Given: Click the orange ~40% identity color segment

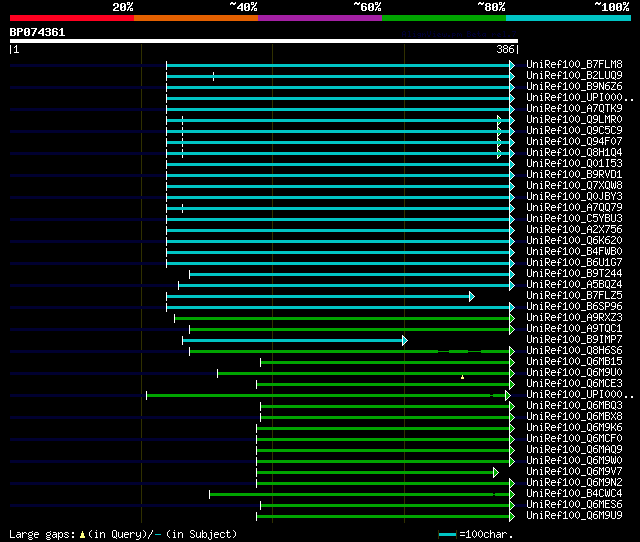Looking at the screenshot, I should pyautogui.click(x=196, y=18).
